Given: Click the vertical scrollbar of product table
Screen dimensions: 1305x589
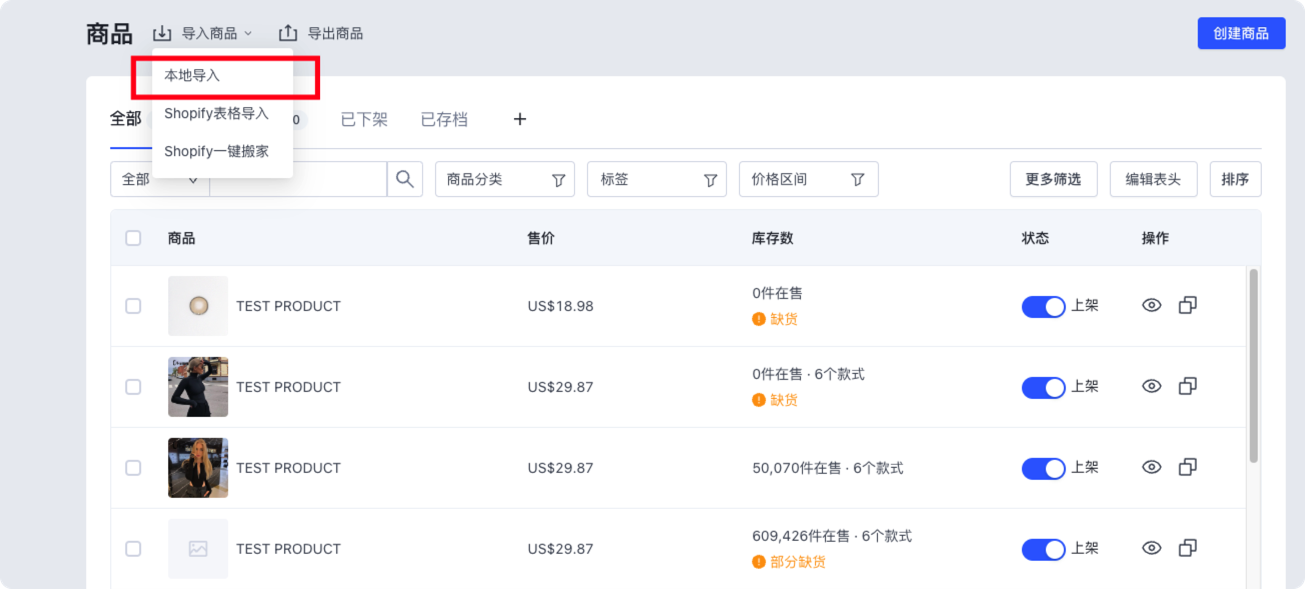Looking at the screenshot, I should pyautogui.click(x=1254, y=366).
